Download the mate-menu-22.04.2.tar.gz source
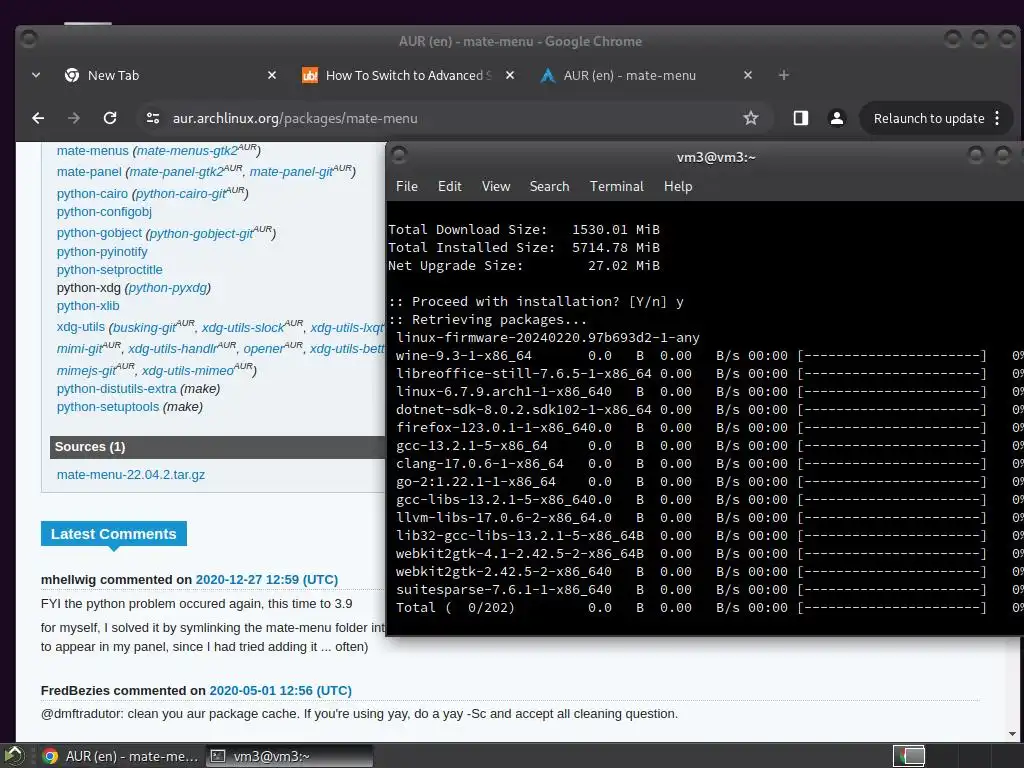This screenshot has width=1024, height=768. 131,475
